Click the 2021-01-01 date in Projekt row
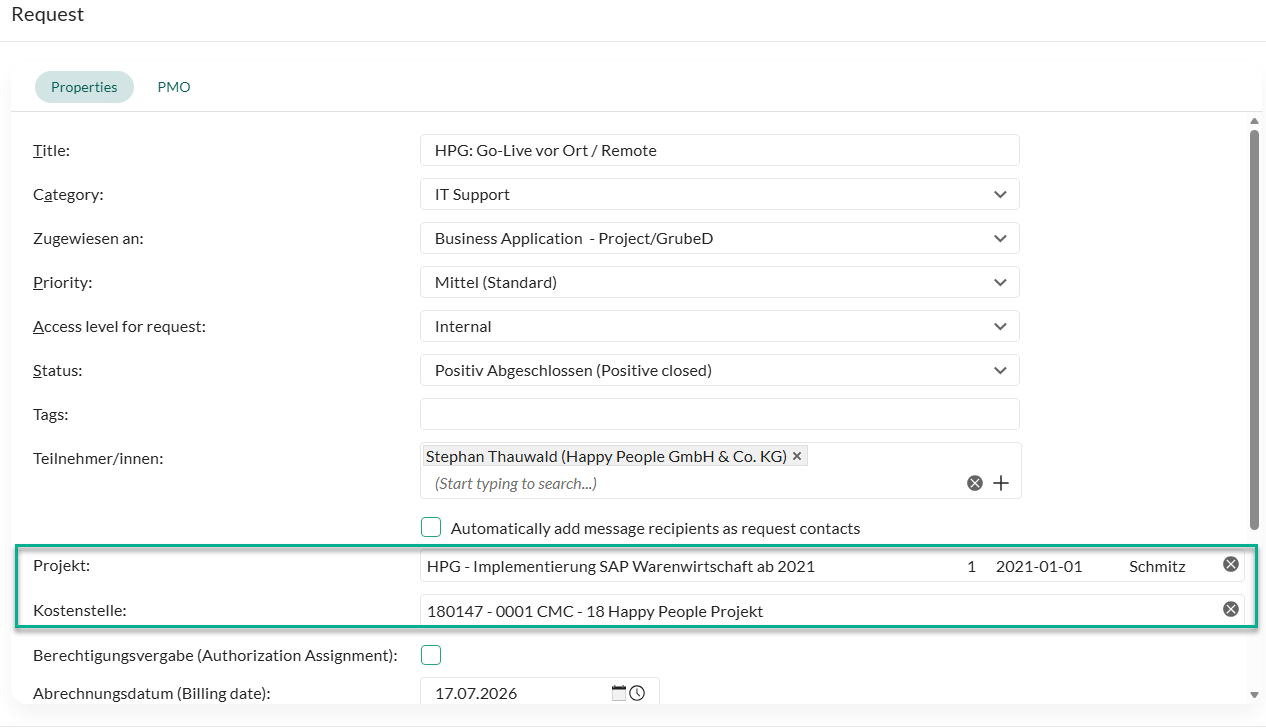Screen dimensions: 1266x728 (1039, 566)
